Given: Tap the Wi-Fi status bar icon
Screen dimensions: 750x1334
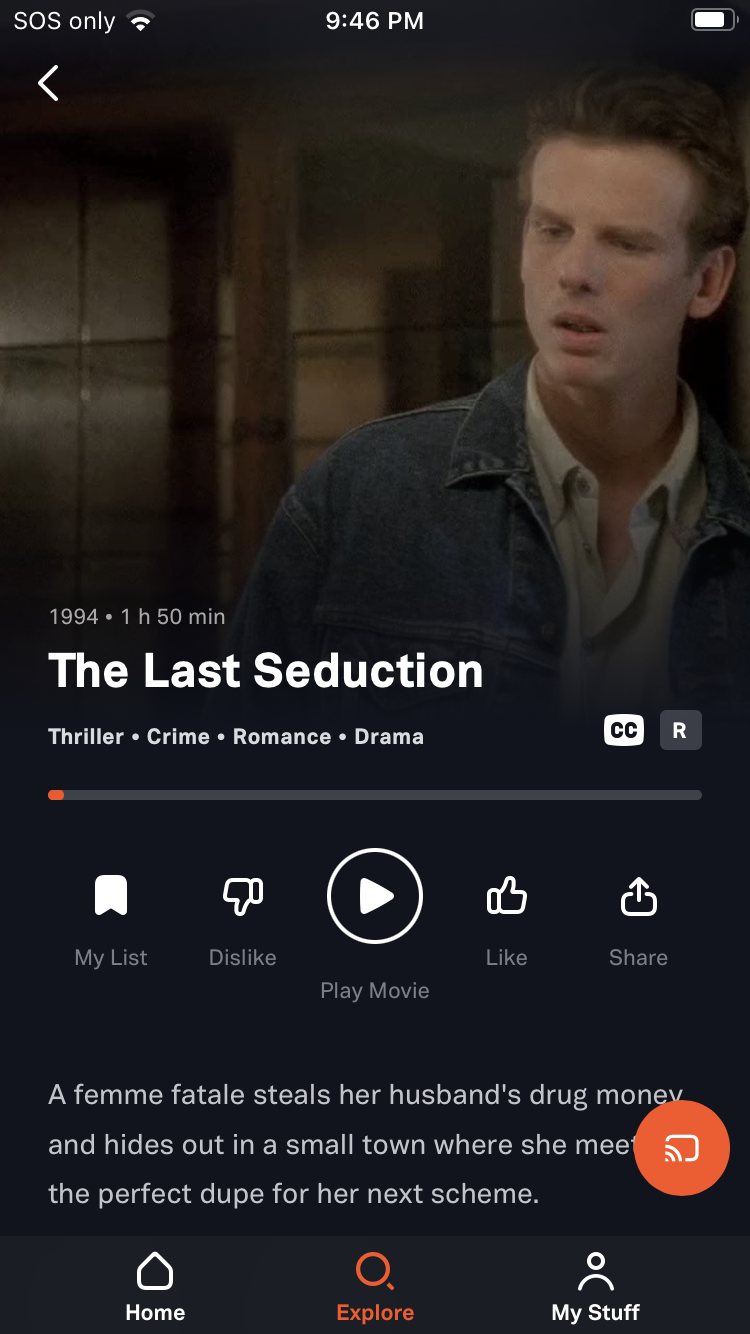Looking at the screenshot, I should point(141,21).
